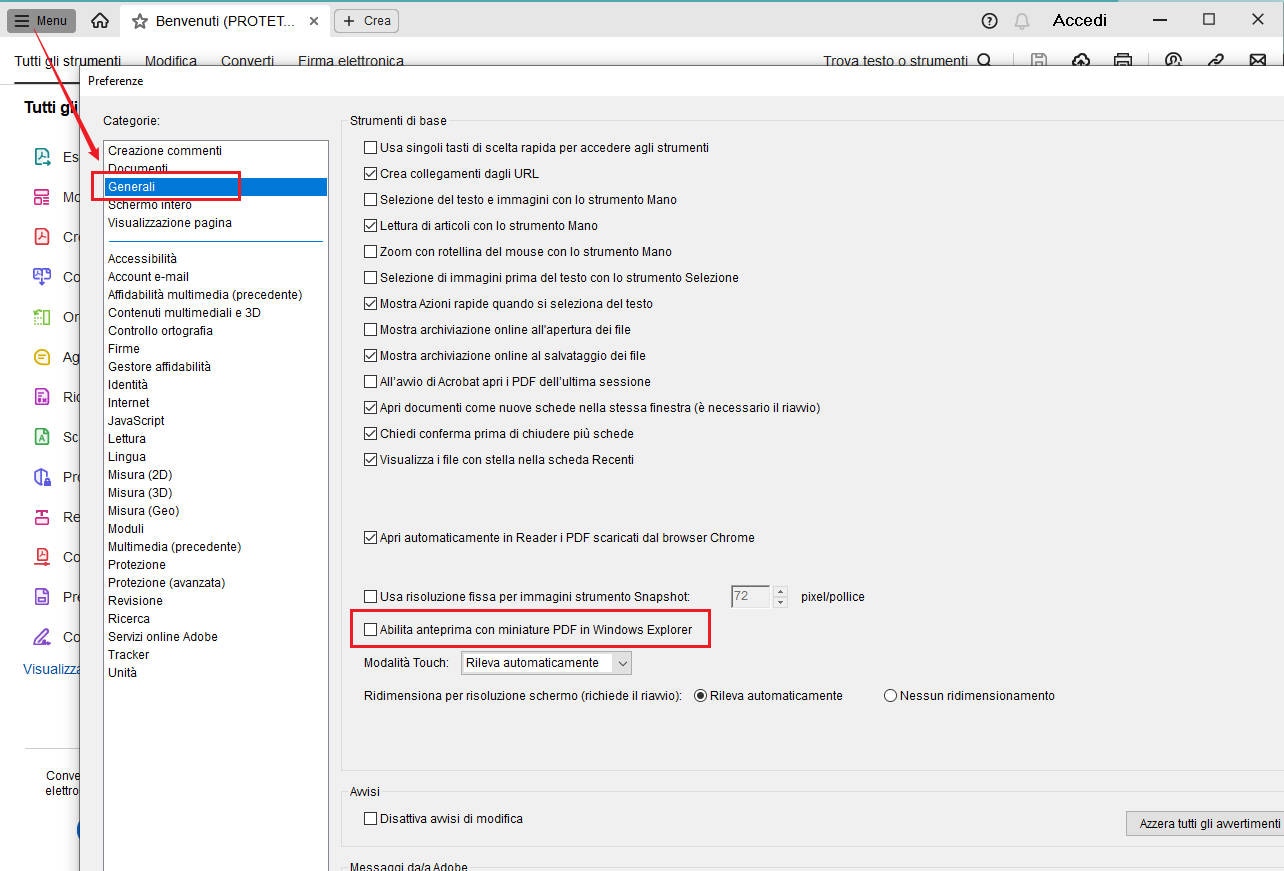Switch to the Modifica tab
This screenshot has height=871, width=1284.
pos(171,61)
